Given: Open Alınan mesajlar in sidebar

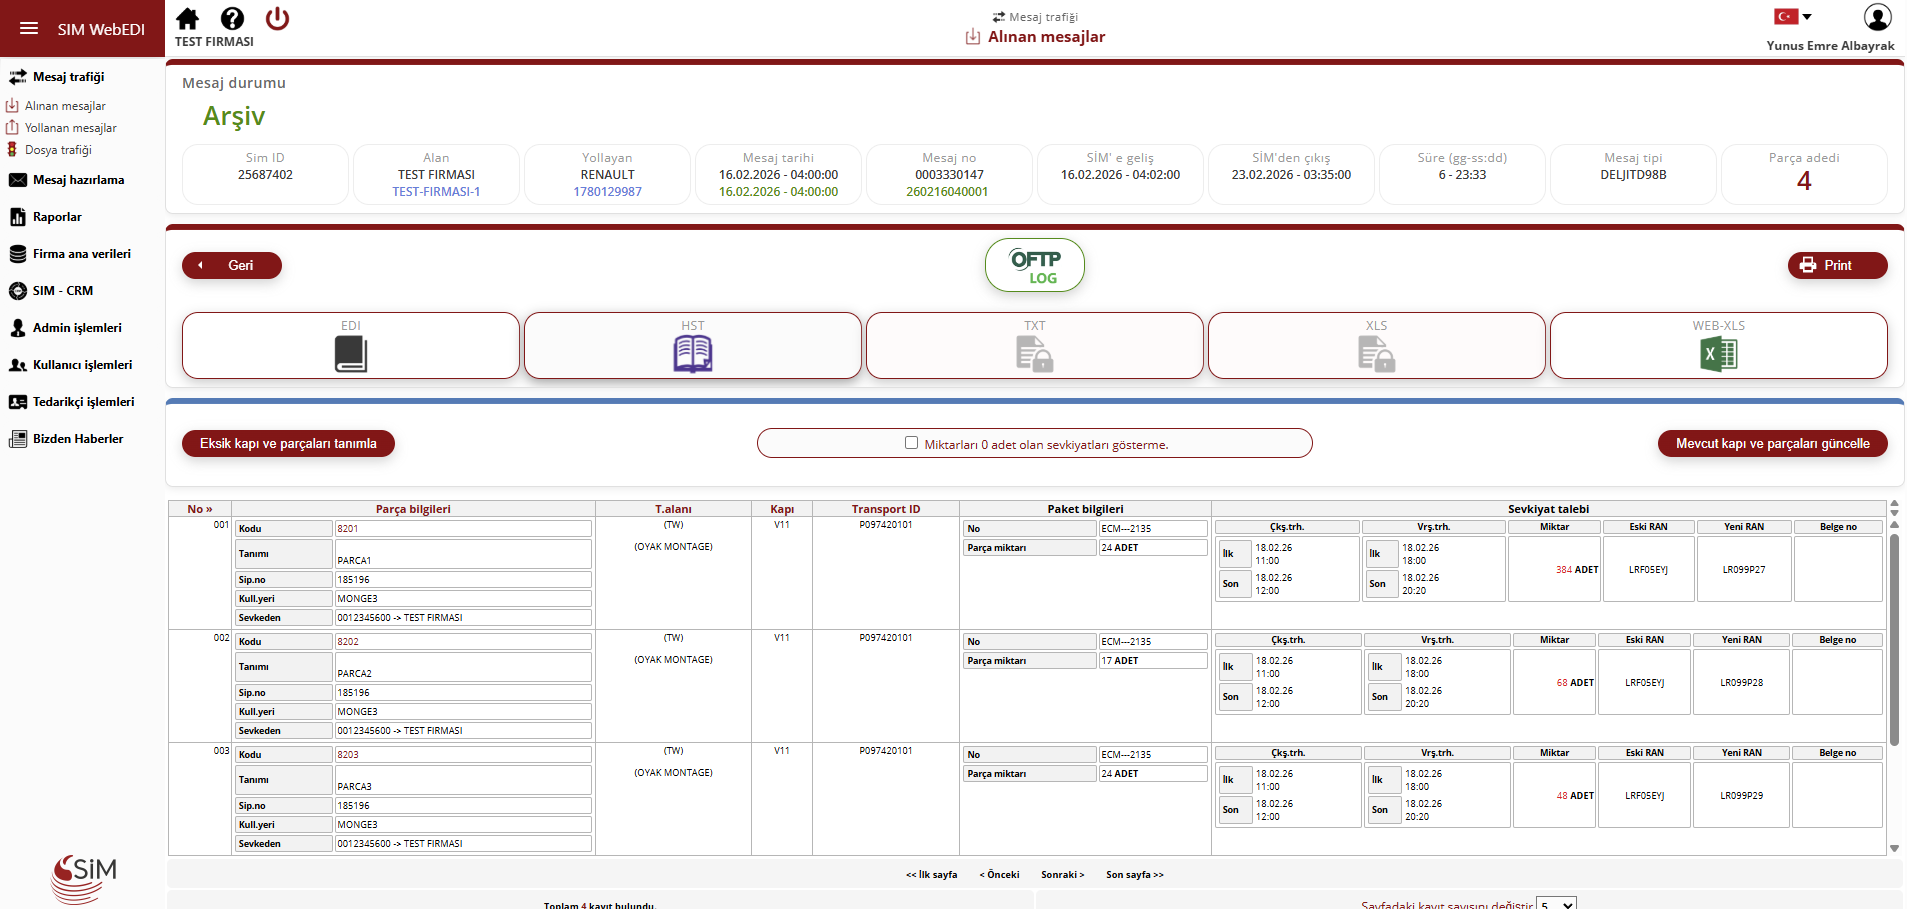Looking at the screenshot, I should (x=64, y=106).
